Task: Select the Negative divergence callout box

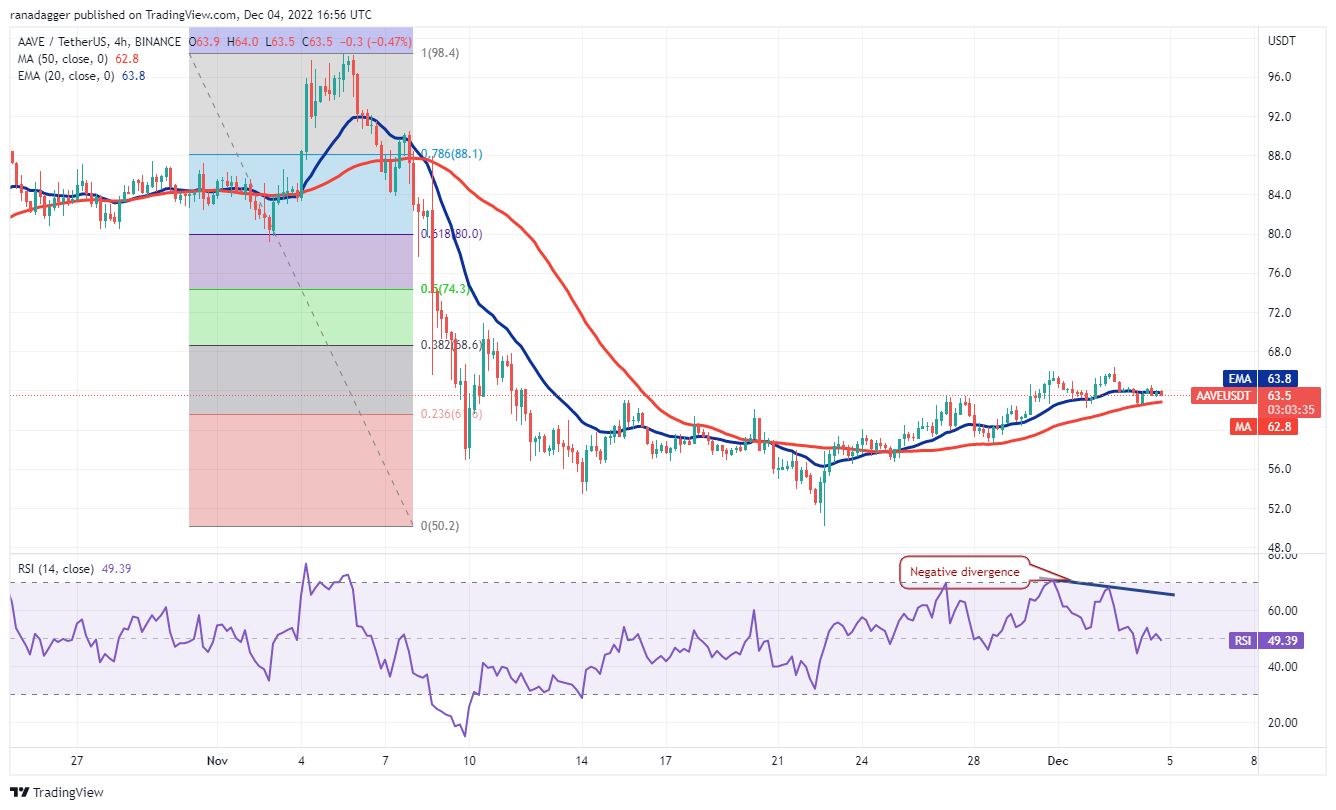Action: 964,572
